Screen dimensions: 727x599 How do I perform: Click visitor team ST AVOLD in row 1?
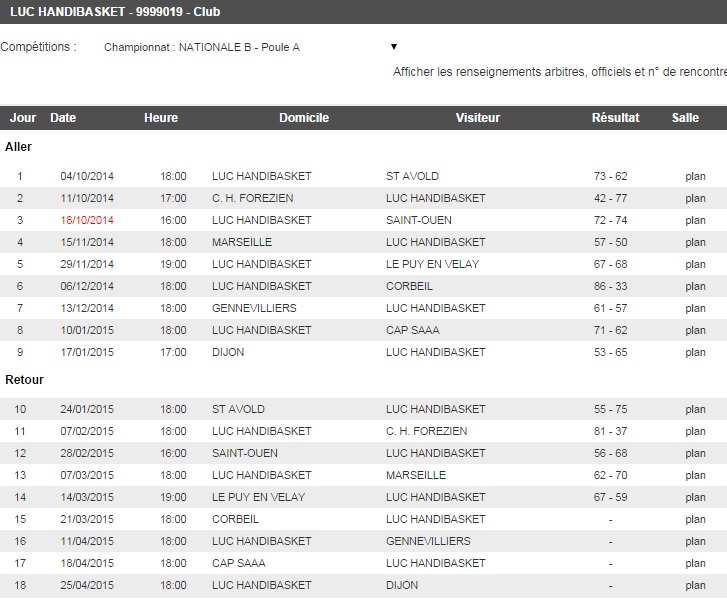412,176
